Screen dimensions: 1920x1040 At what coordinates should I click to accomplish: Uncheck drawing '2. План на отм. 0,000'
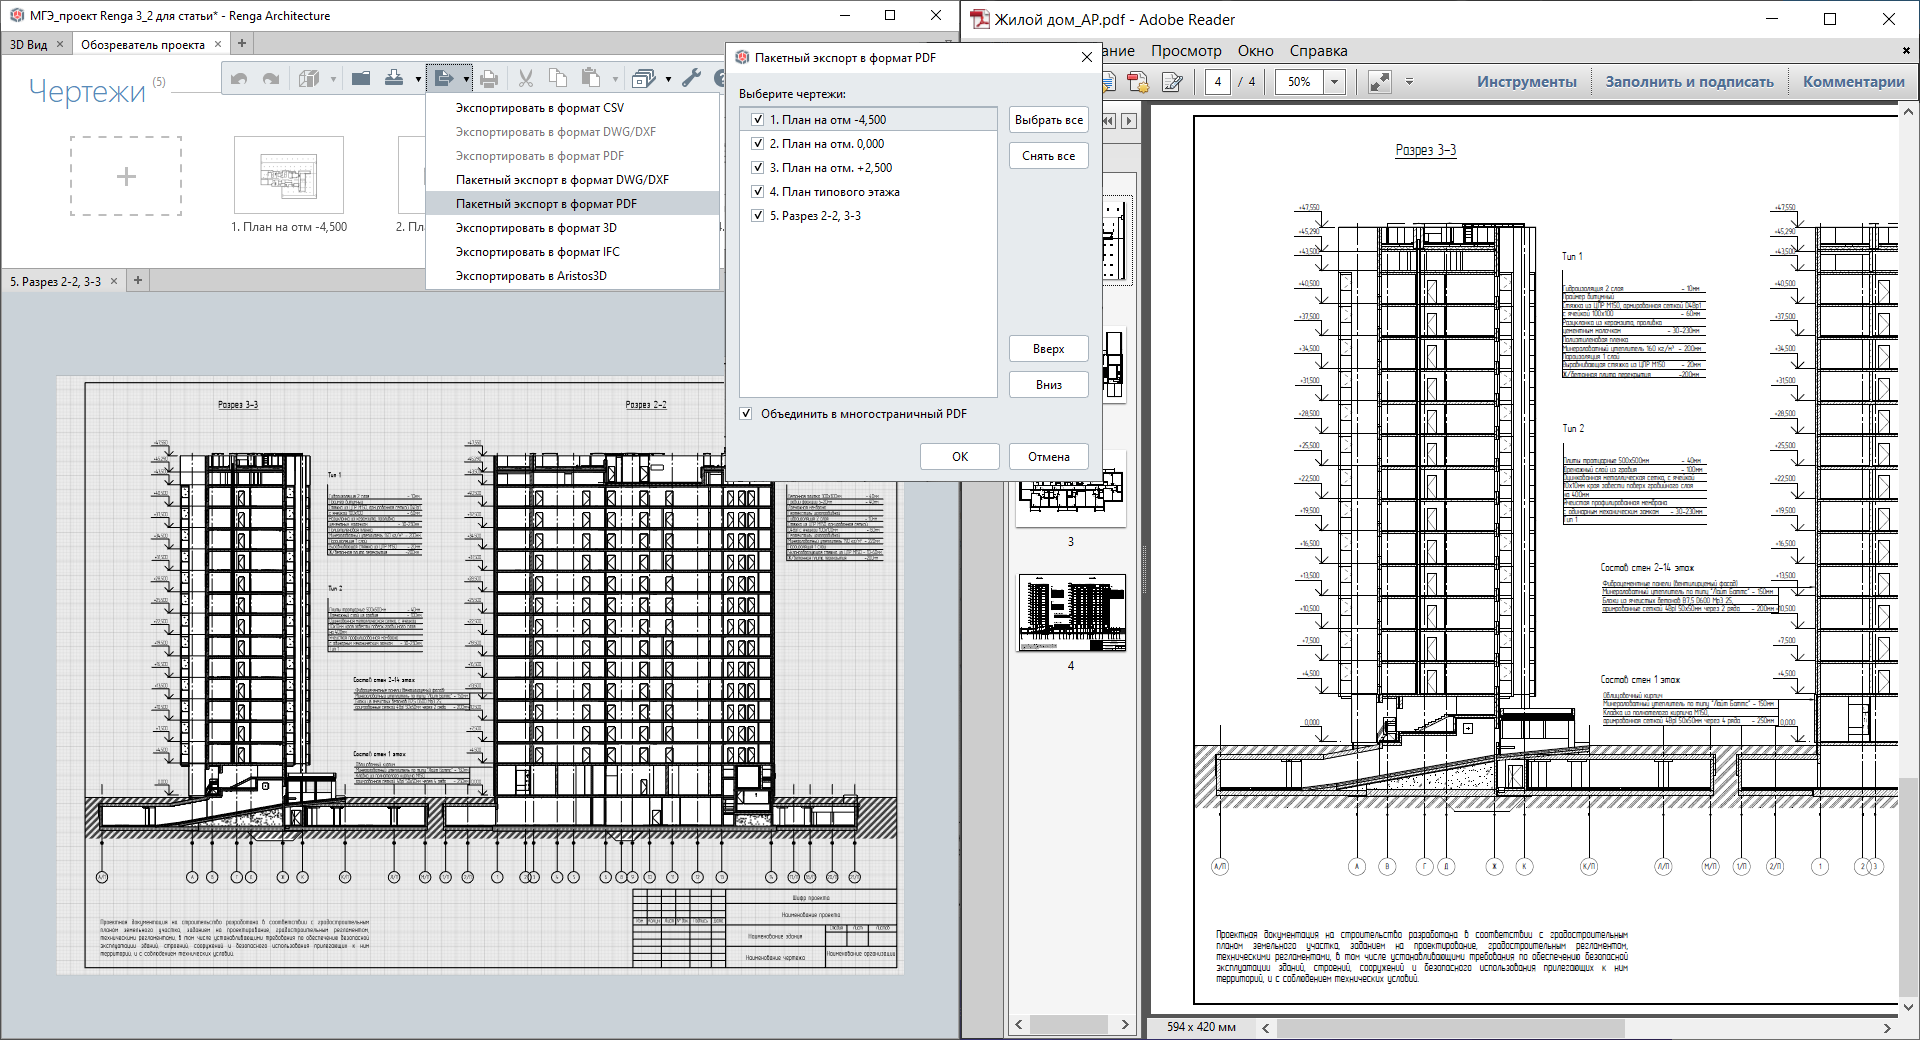pos(758,144)
